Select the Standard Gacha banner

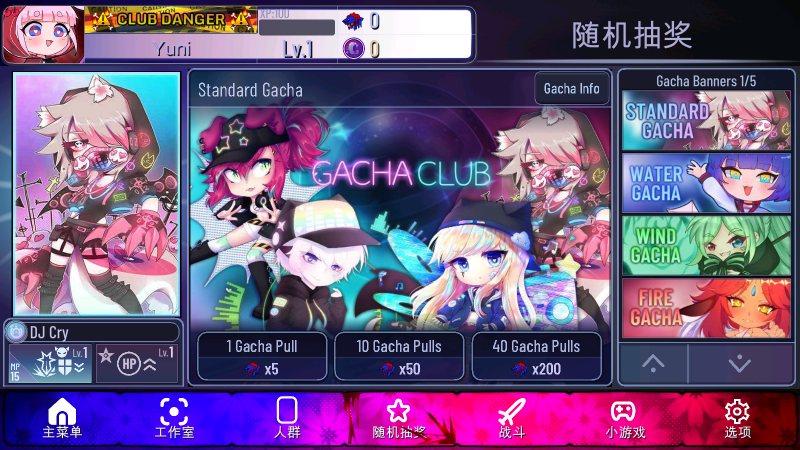pos(706,120)
